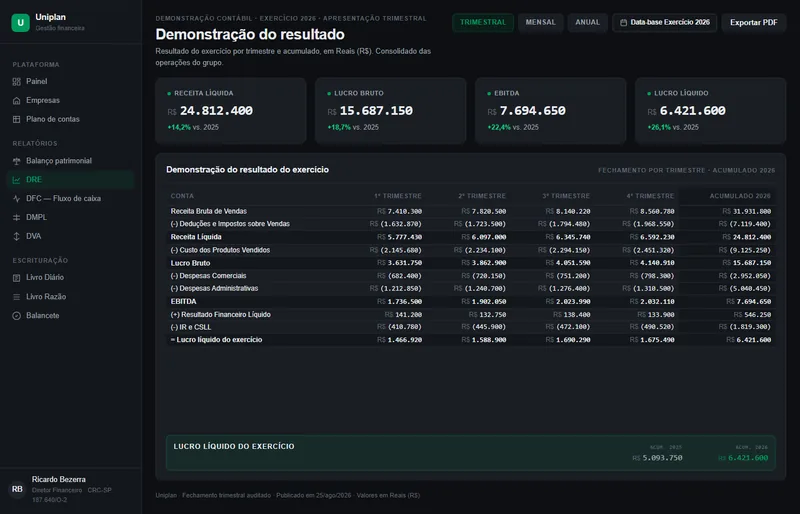
Task: Select the Despesas Administrativas row
Action: (x=470, y=288)
